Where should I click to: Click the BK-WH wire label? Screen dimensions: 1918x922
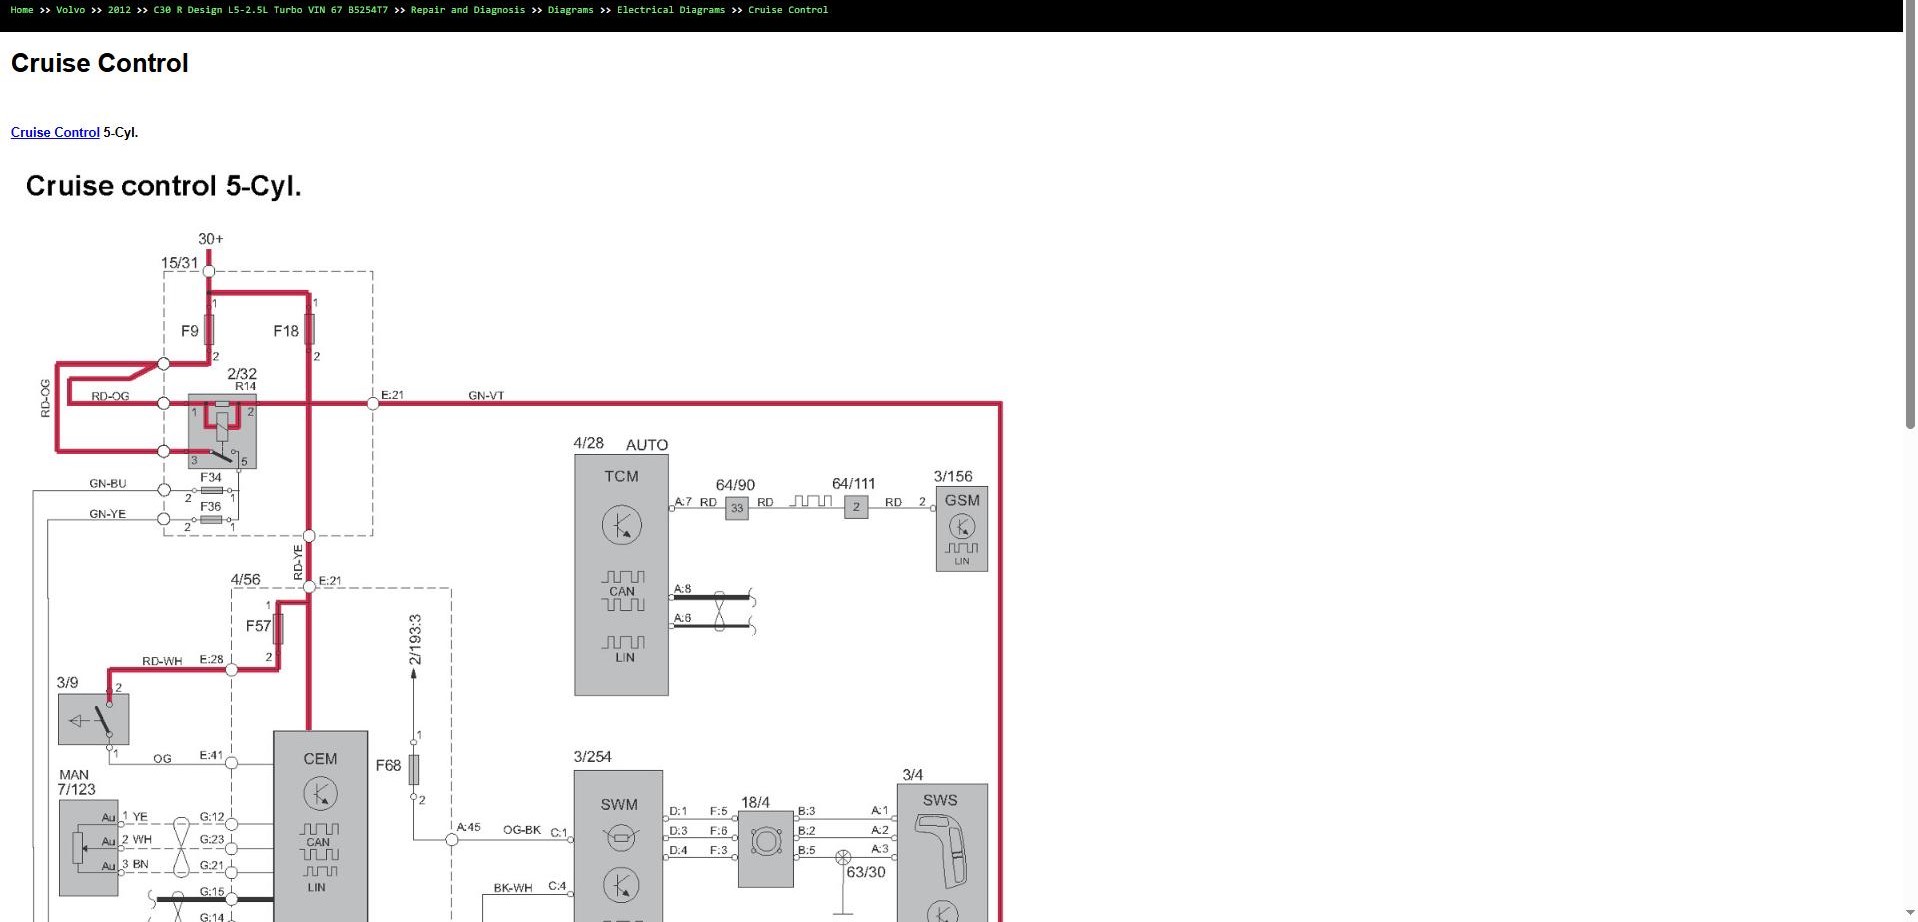click(513, 888)
